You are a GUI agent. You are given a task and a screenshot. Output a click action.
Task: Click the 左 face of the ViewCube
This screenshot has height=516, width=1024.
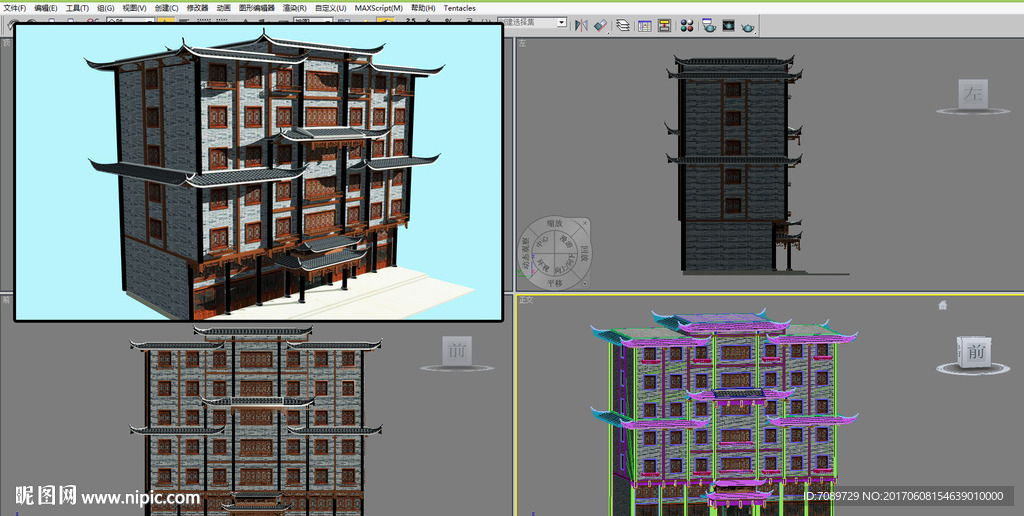(x=973, y=95)
